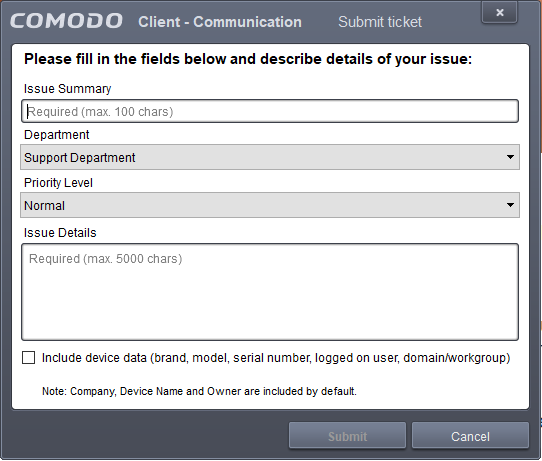
Task: Click the Submit button
Action: (347, 436)
